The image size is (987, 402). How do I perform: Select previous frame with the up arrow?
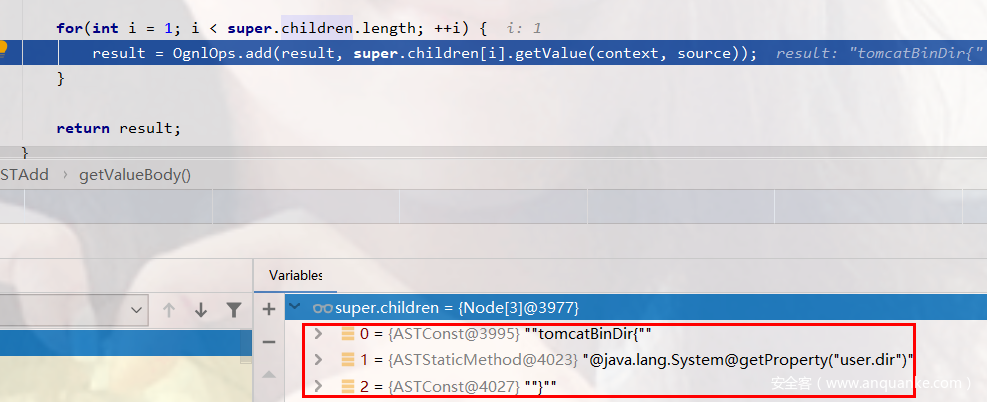pyautogui.click(x=169, y=310)
